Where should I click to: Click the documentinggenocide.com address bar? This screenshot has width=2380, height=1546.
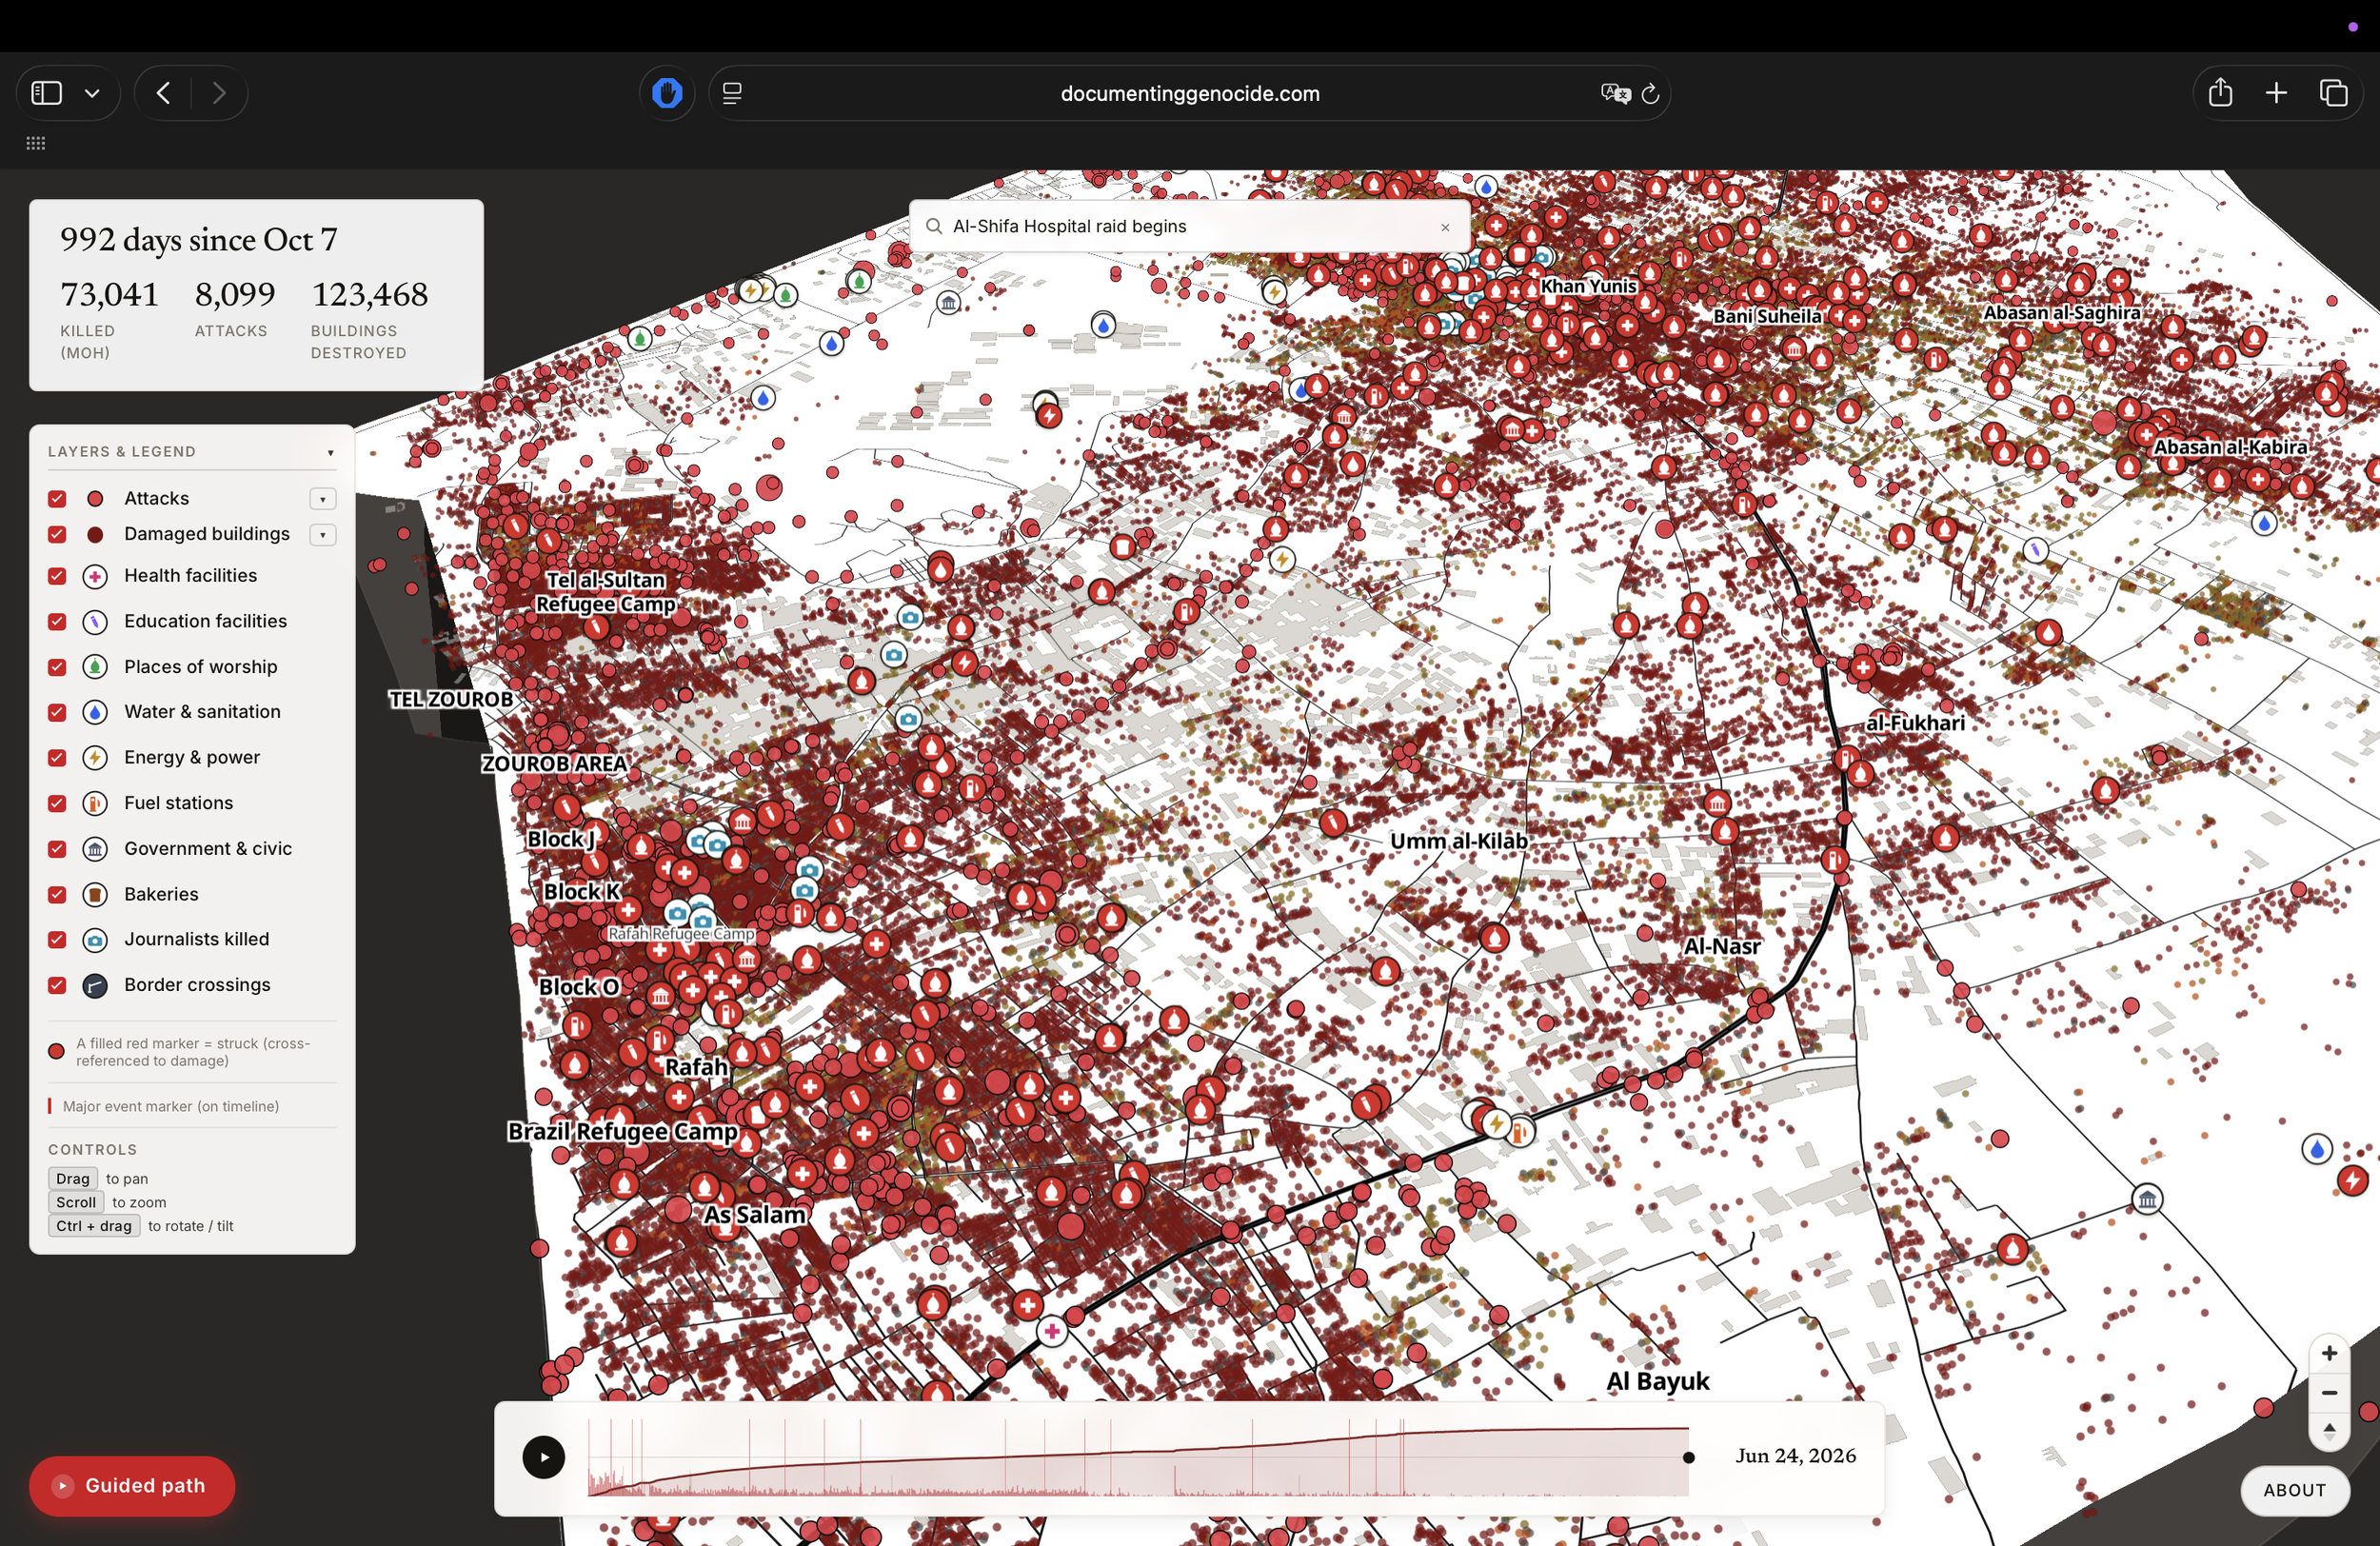click(1189, 93)
